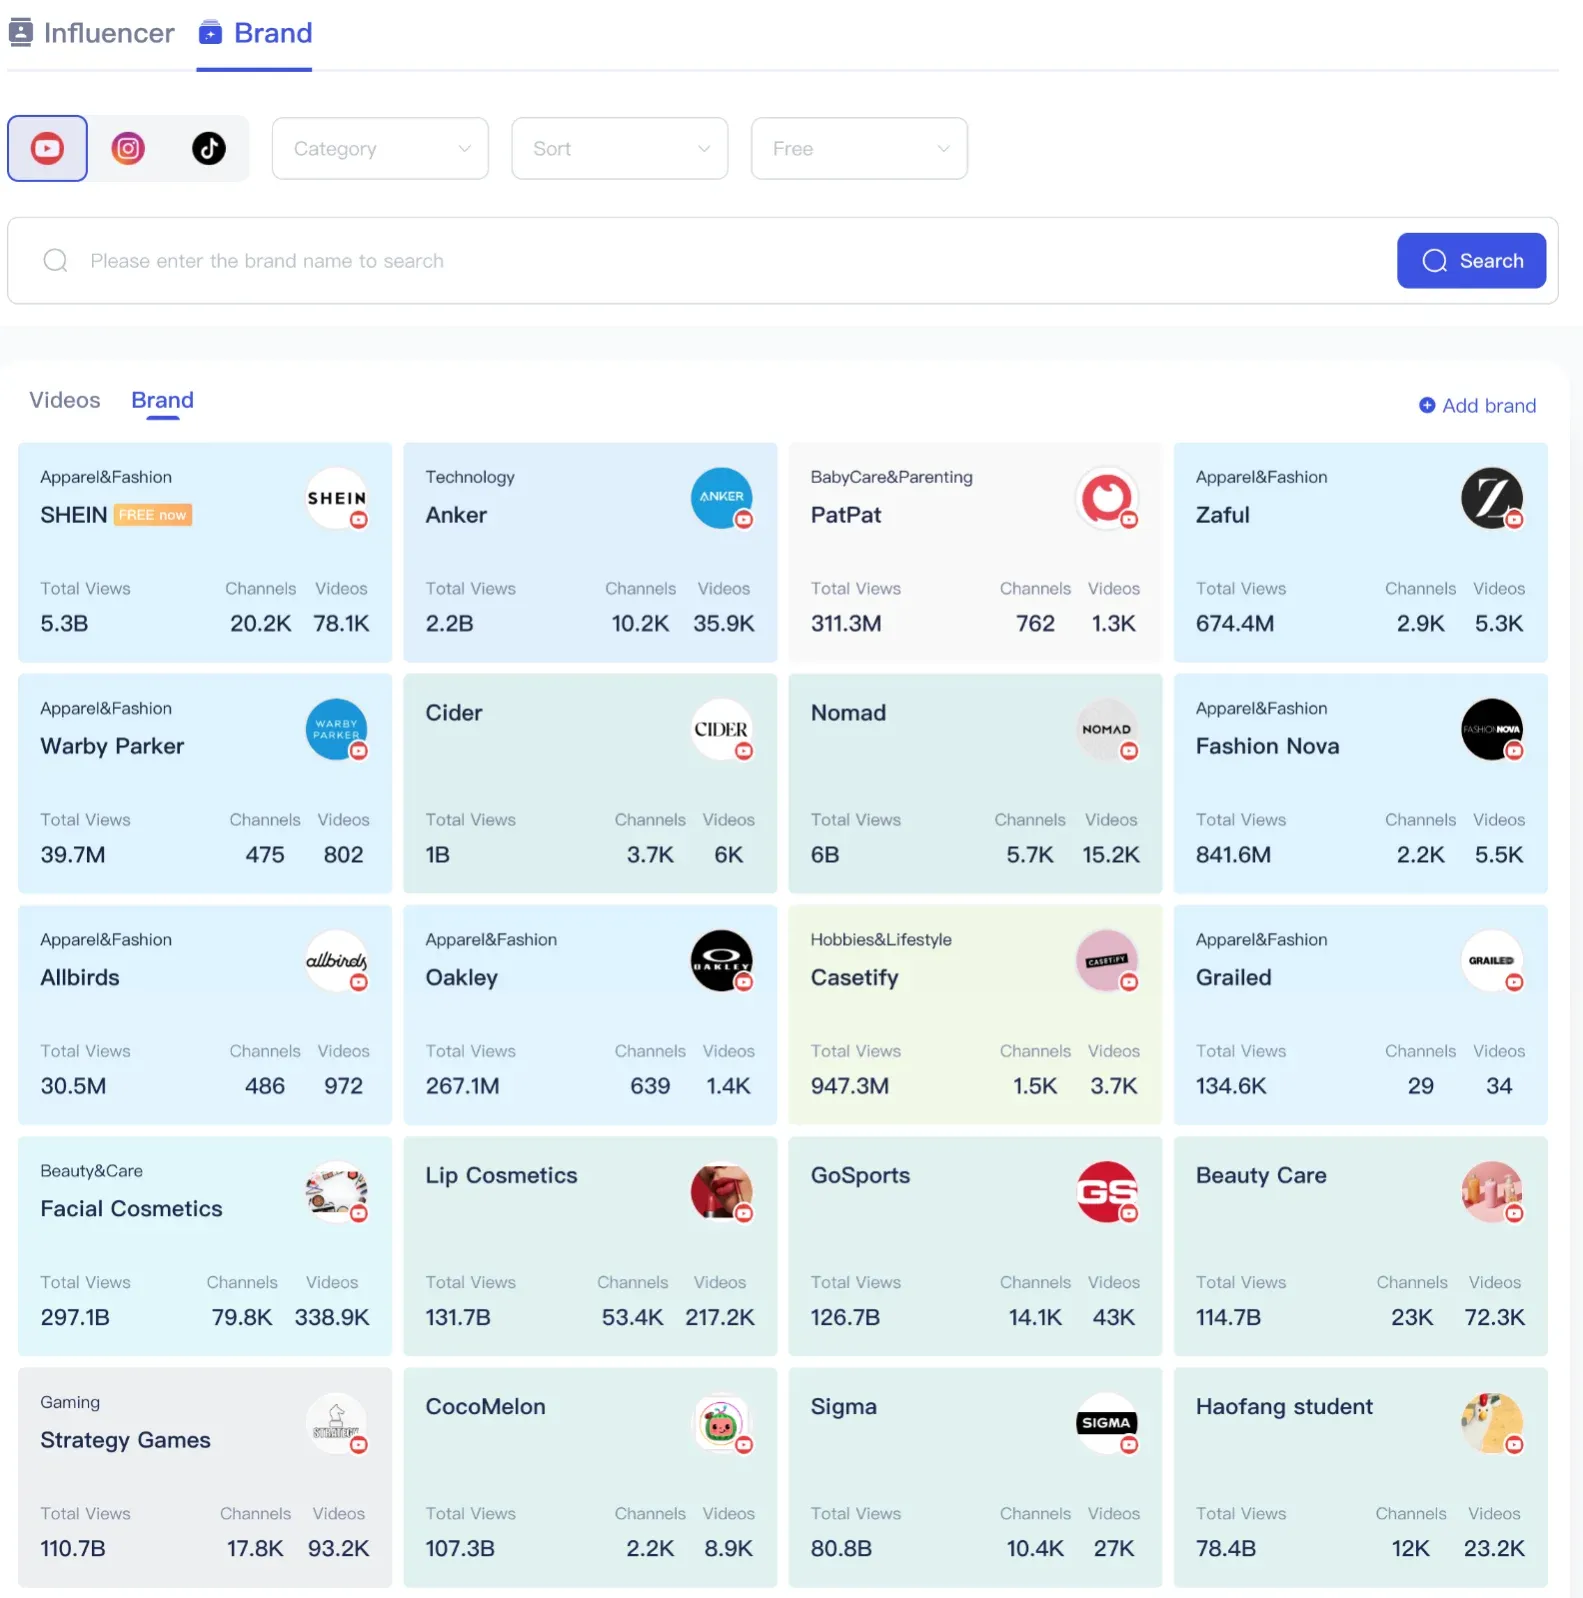Click the Oakley logo icon
This screenshot has width=1583, height=1598.
(721, 960)
